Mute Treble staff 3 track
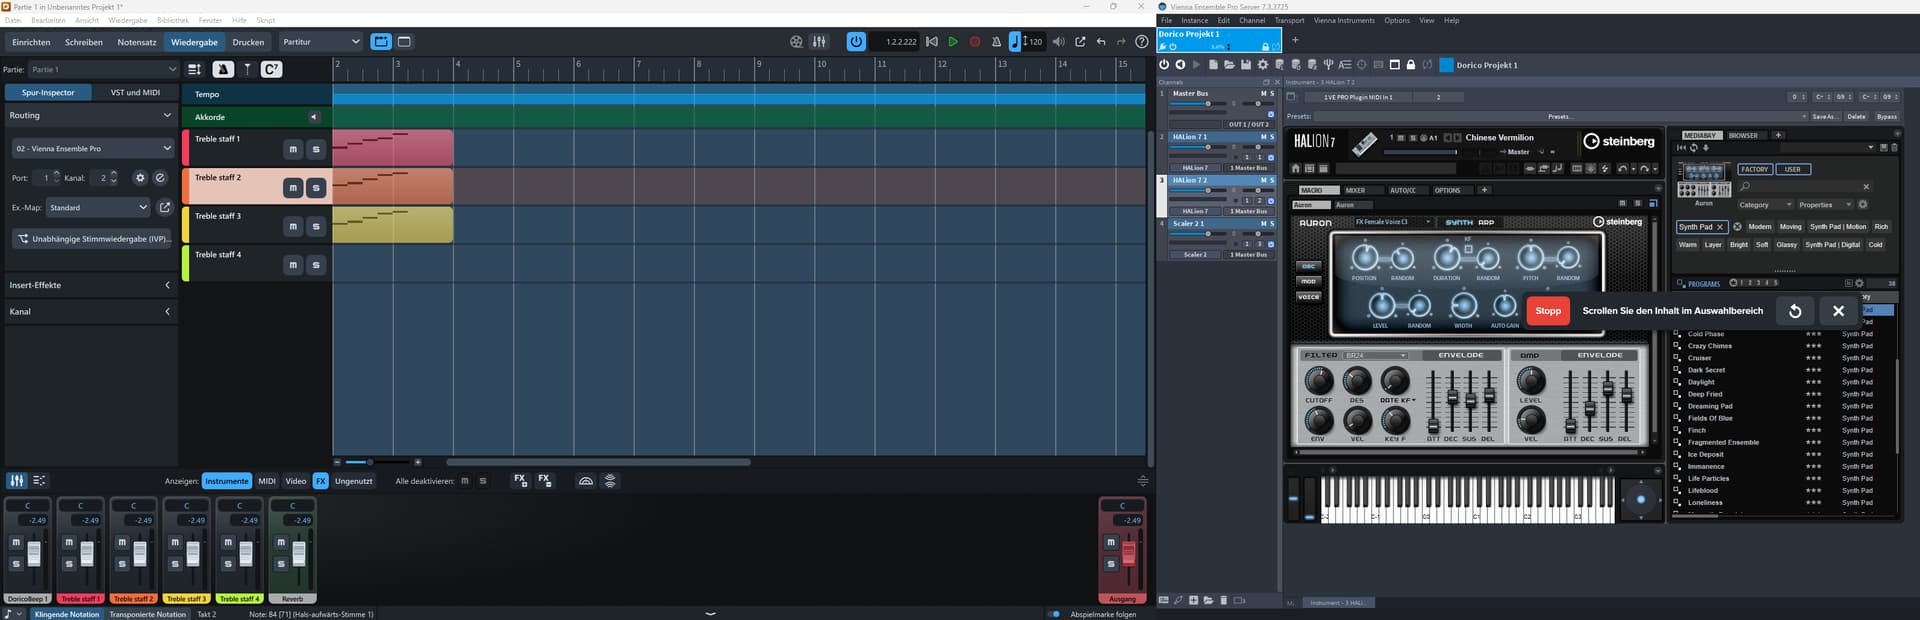This screenshot has height=620, width=1920. [293, 226]
